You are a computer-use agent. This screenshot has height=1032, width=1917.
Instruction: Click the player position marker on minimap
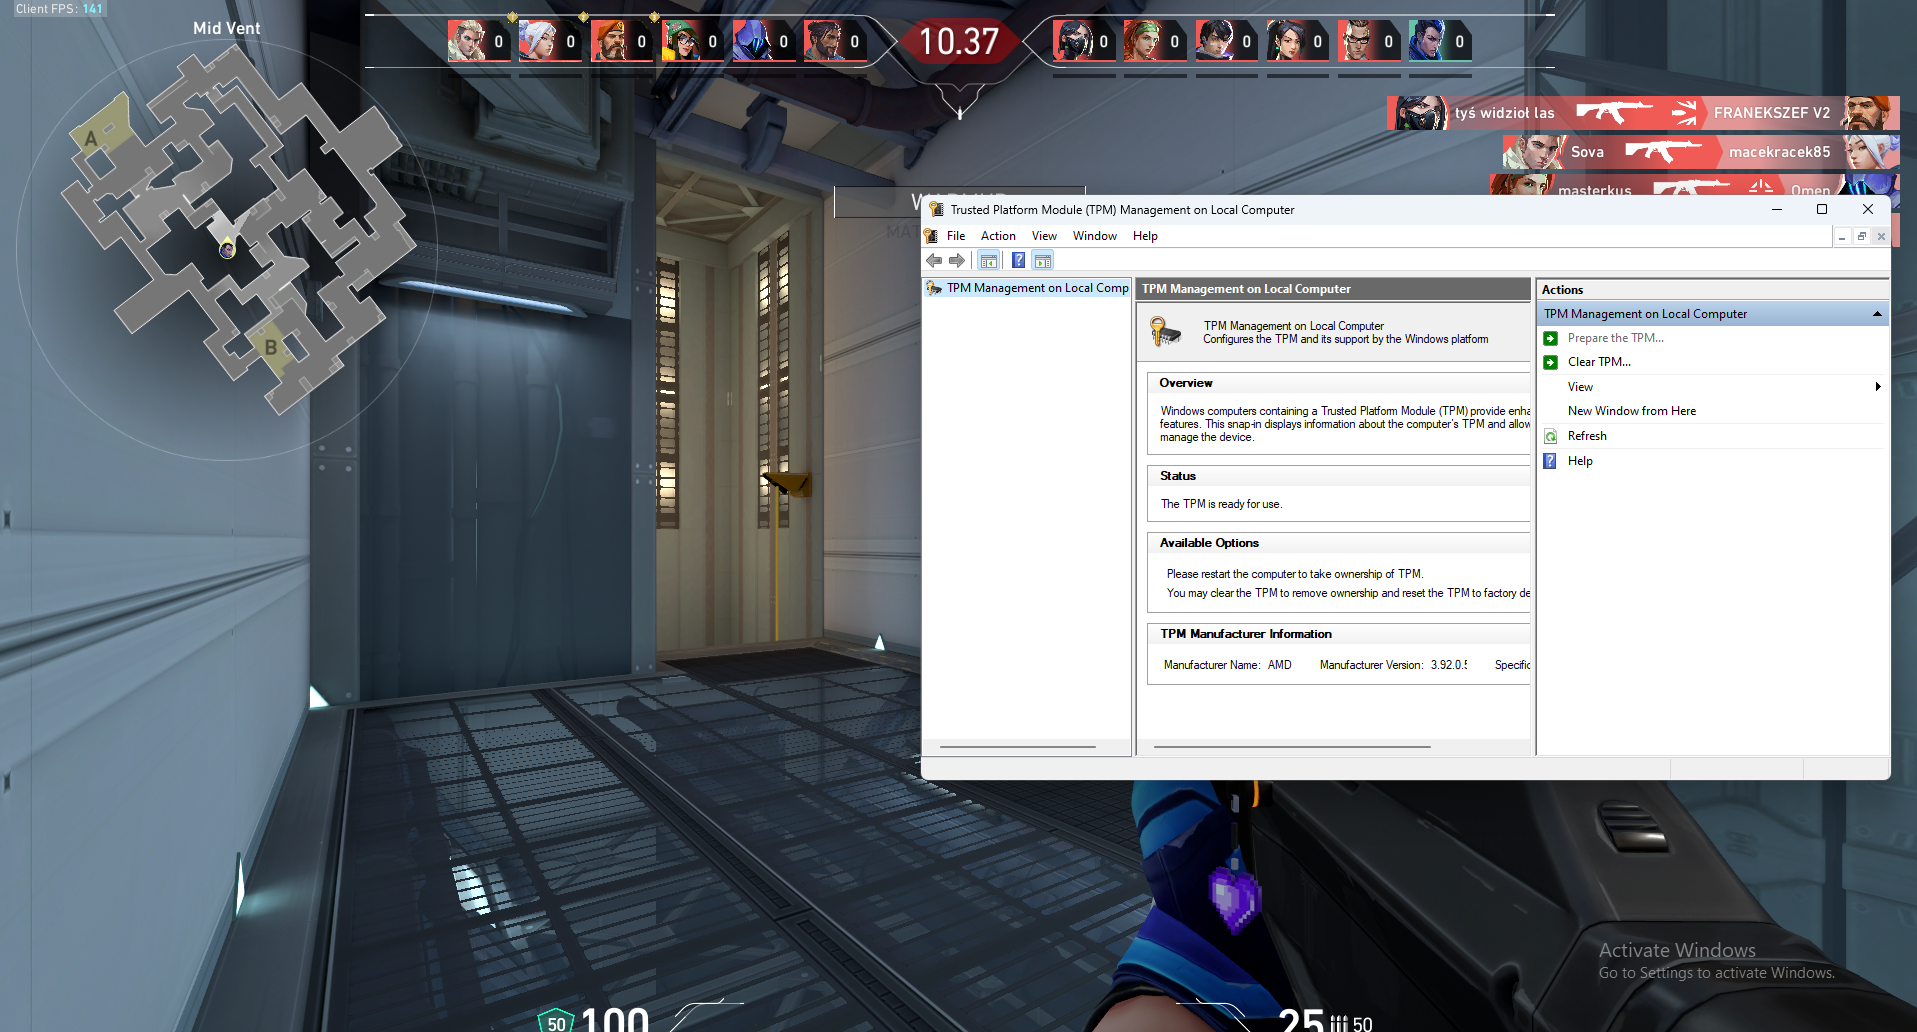[x=228, y=248]
